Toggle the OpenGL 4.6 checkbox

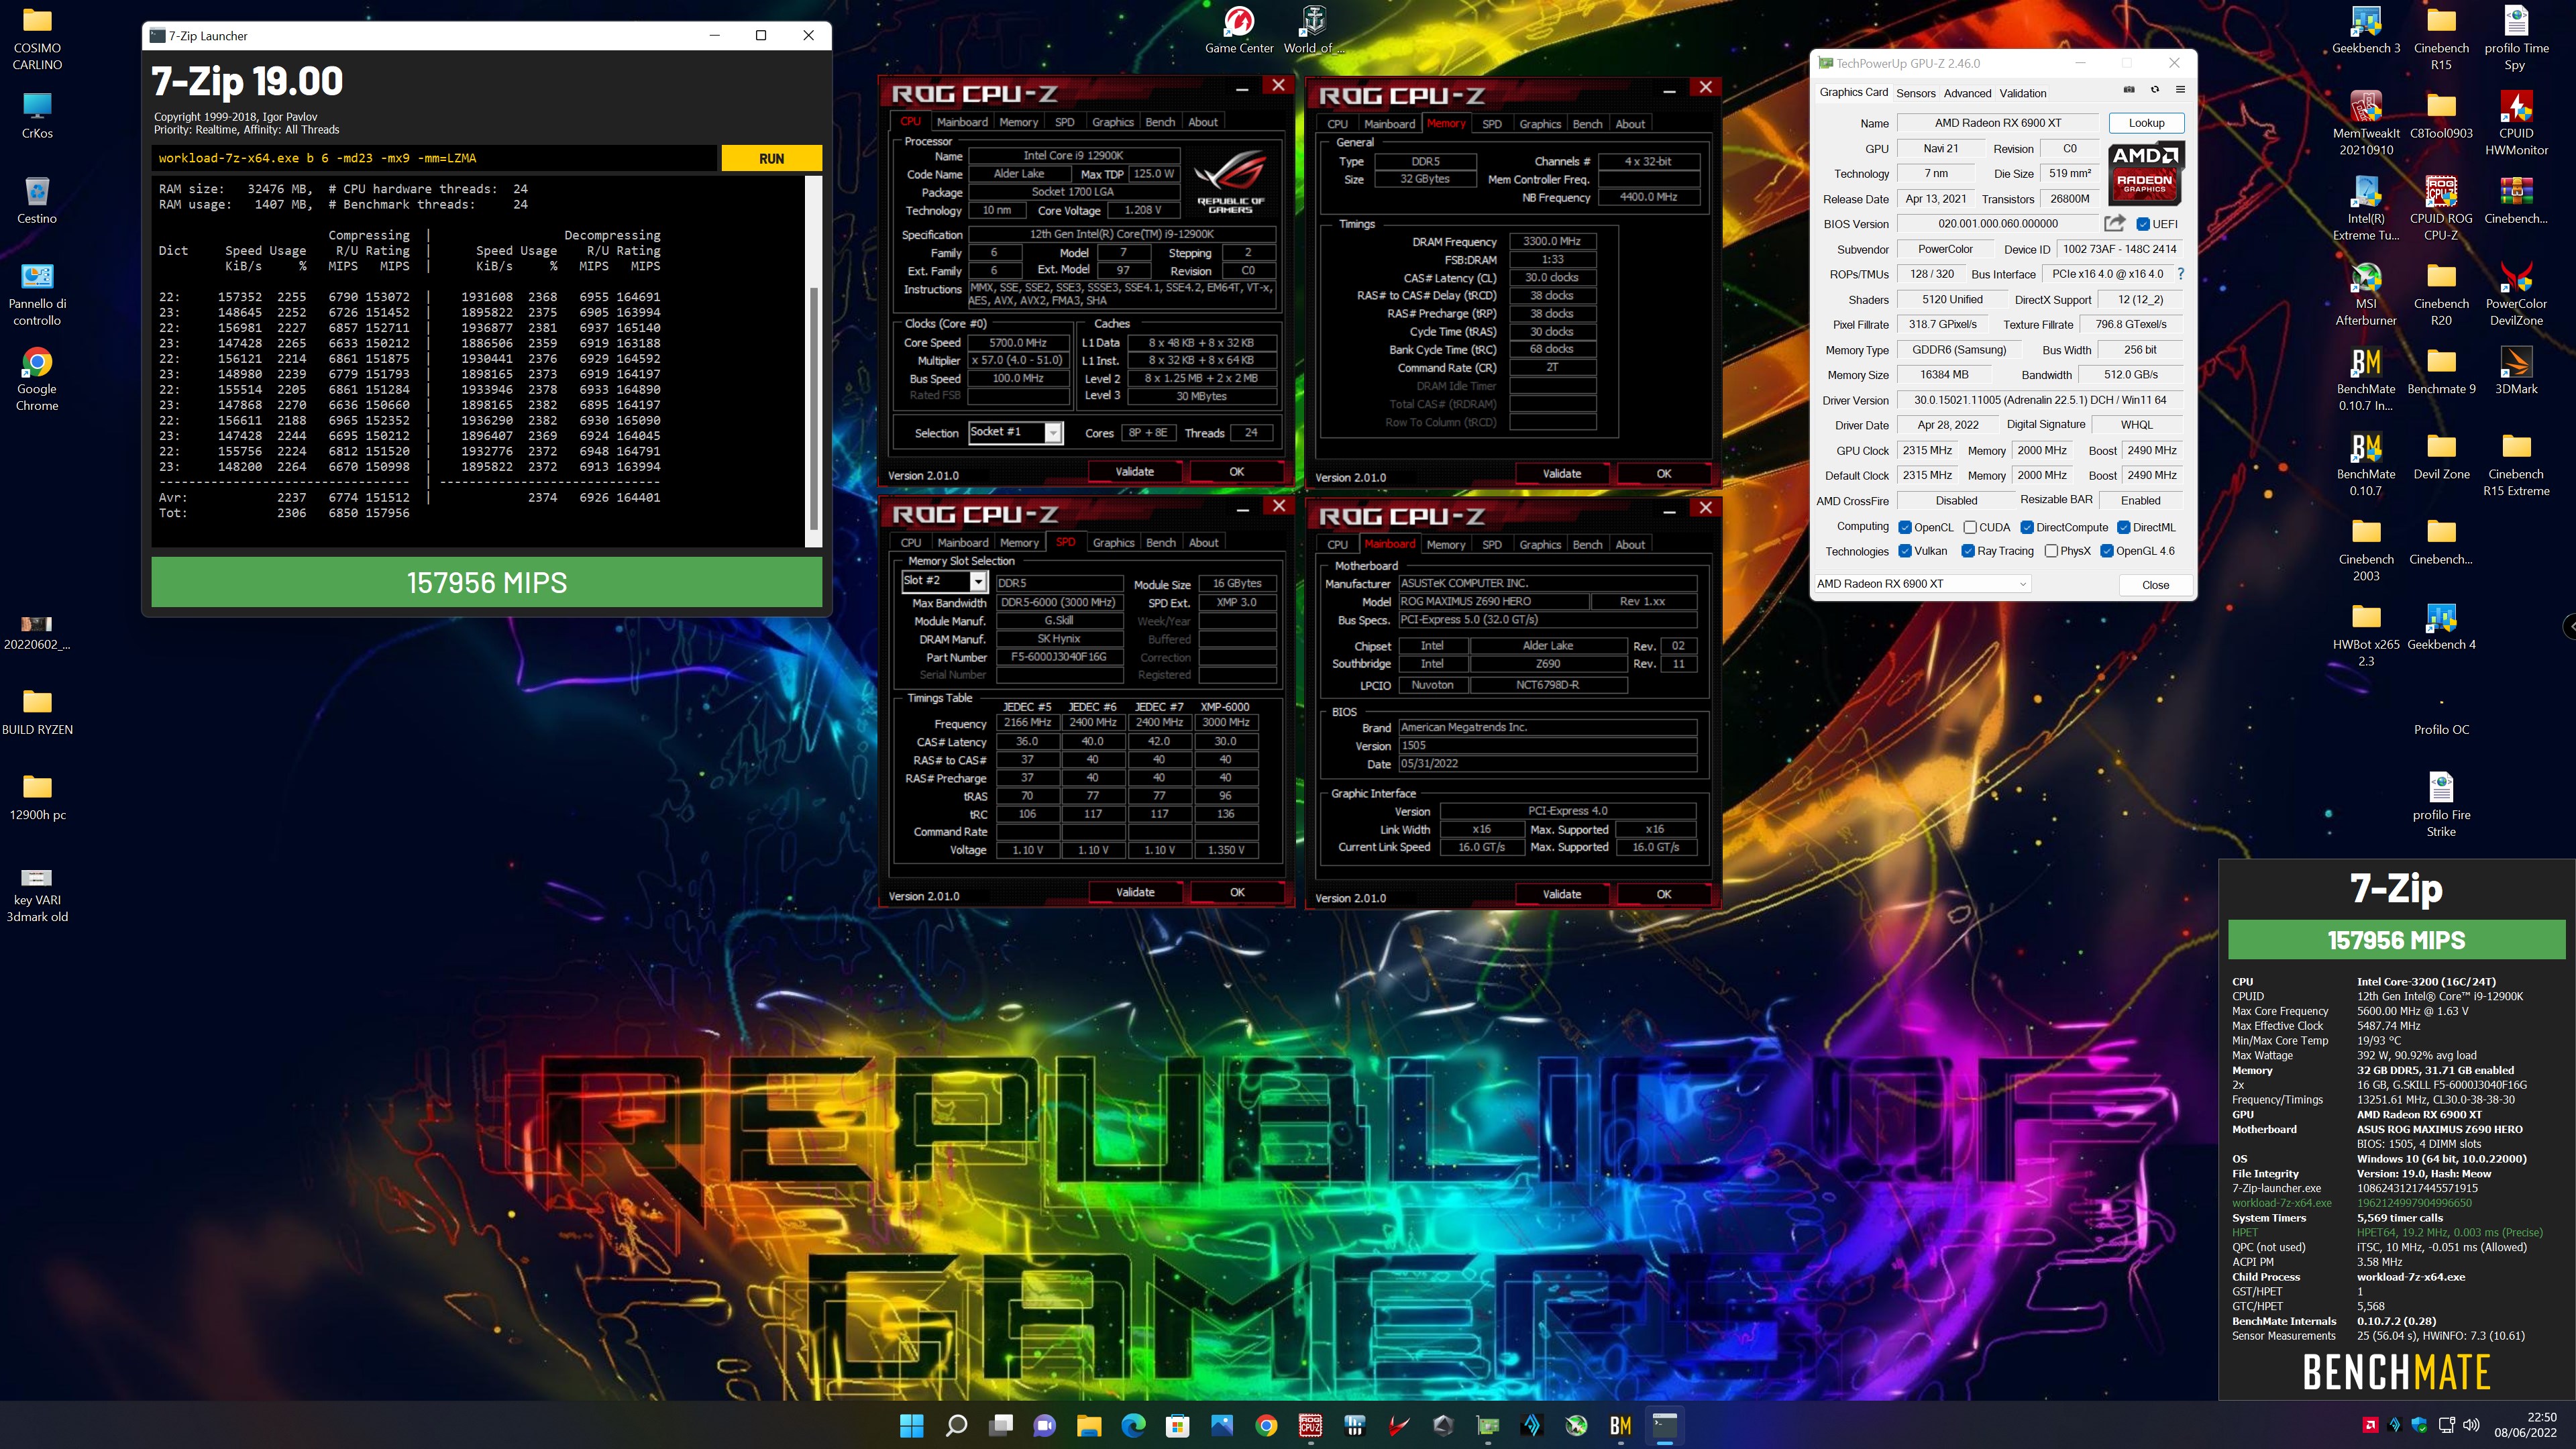point(2107,551)
